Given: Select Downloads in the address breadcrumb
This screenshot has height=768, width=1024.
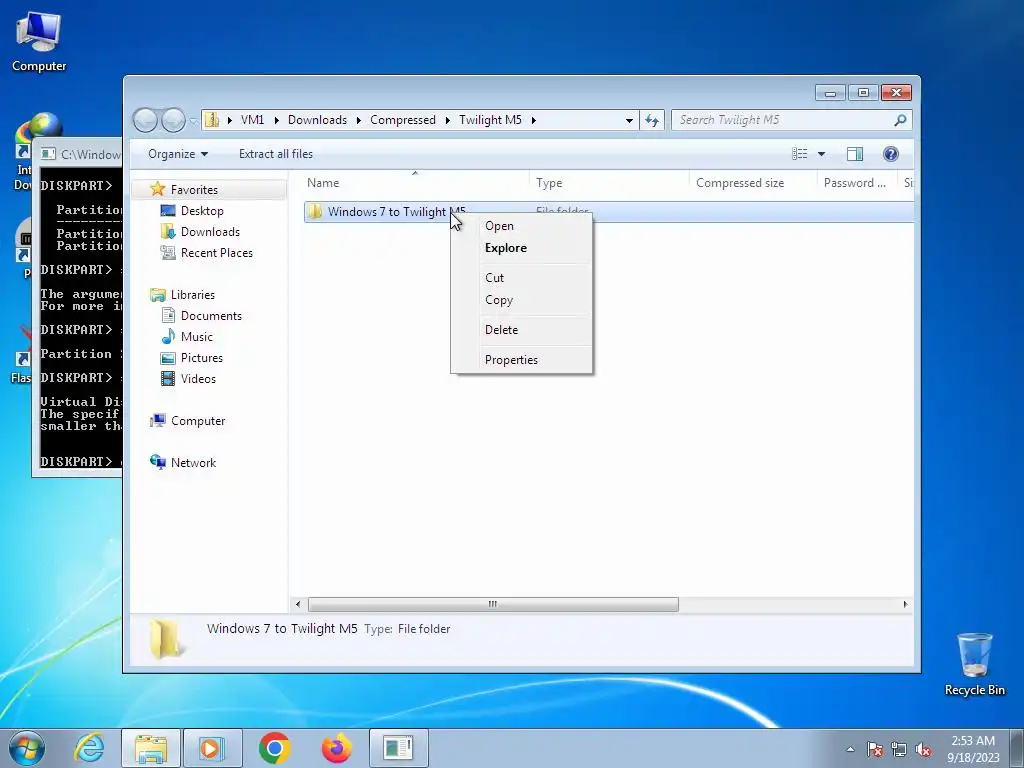Looking at the screenshot, I should click(x=317, y=120).
